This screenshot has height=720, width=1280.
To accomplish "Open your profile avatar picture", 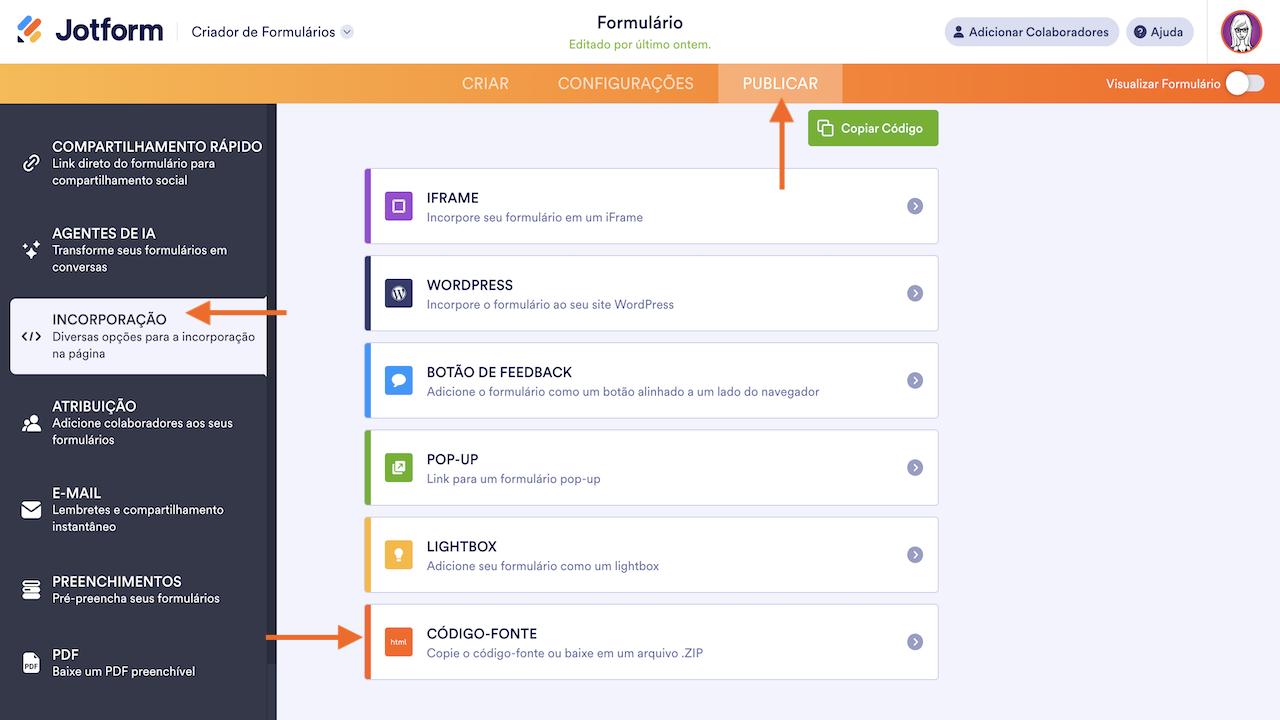I will click(1243, 31).
